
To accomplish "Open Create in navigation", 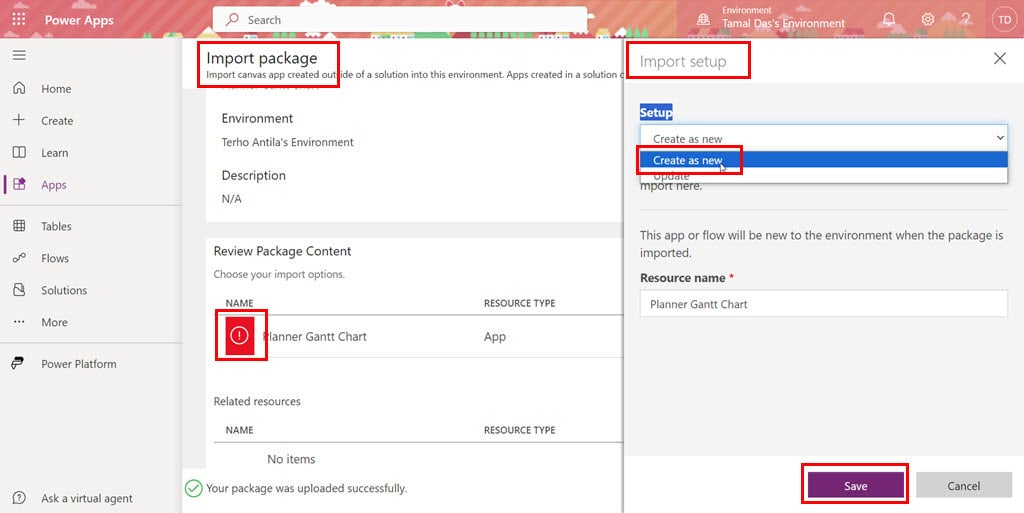I will [x=57, y=121].
